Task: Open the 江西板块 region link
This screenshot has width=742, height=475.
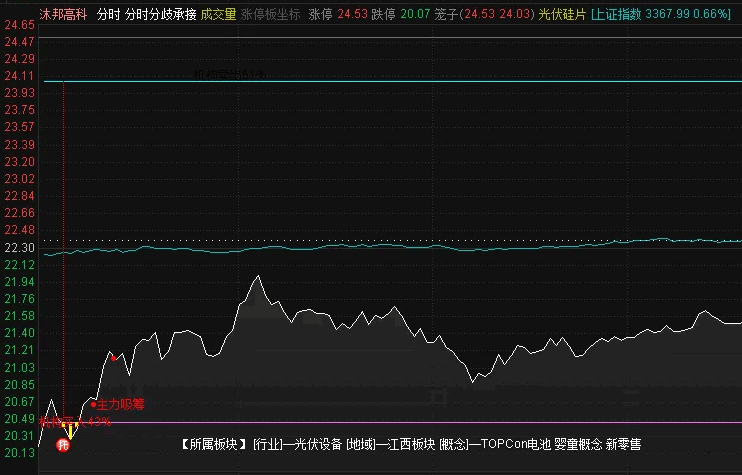Action: click(x=411, y=444)
